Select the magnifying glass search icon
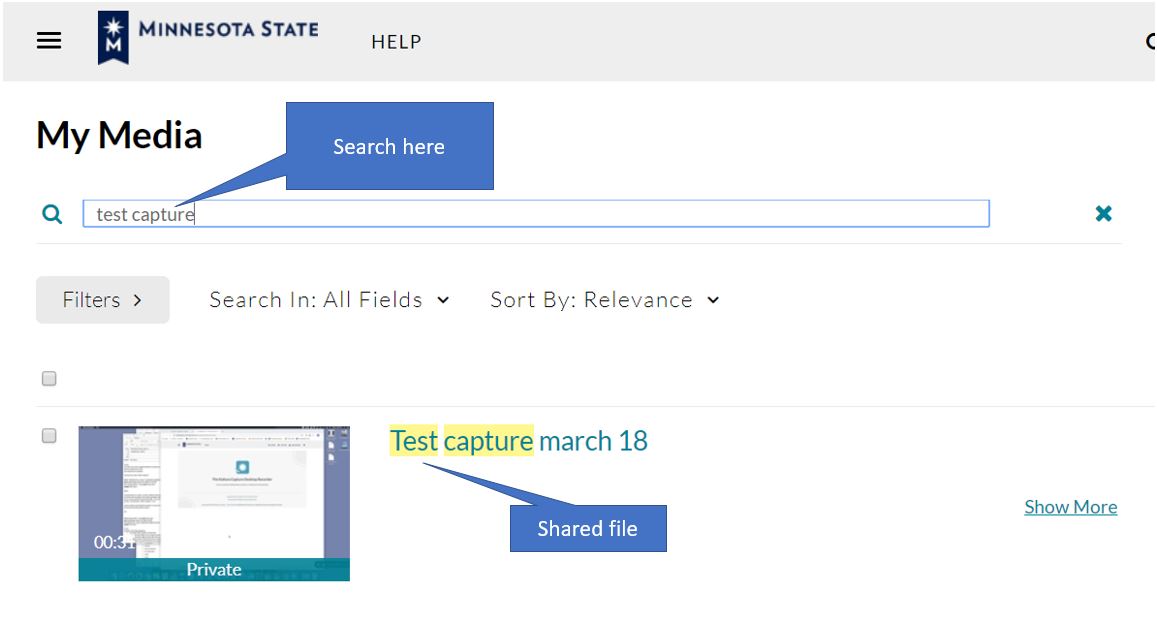 click(x=51, y=213)
